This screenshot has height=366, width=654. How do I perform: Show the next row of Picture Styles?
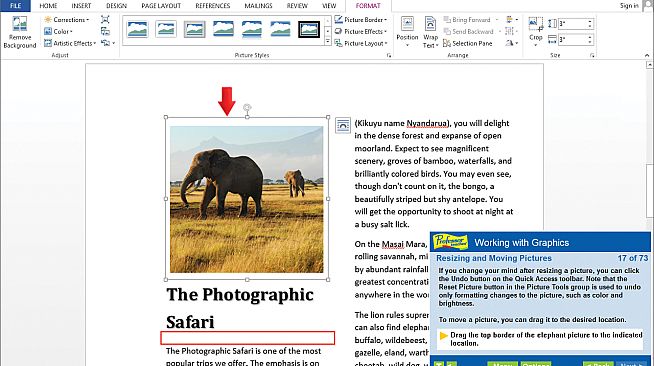(x=328, y=31)
